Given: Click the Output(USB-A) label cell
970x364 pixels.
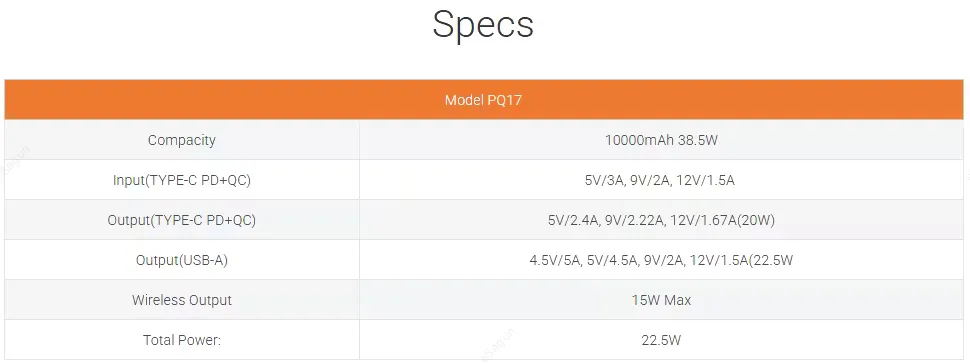Looking at the screenshot, I should (x=182, y=260).
